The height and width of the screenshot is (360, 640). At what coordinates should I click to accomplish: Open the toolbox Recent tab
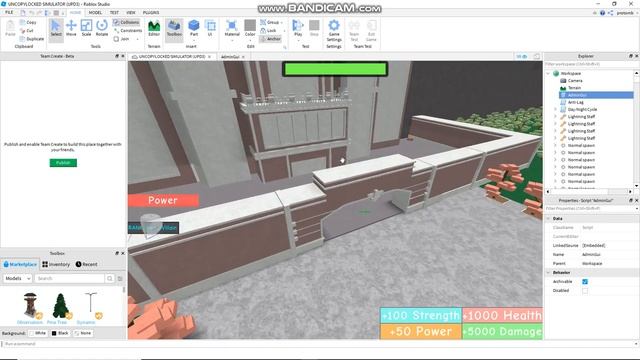[x=87, y=264]
